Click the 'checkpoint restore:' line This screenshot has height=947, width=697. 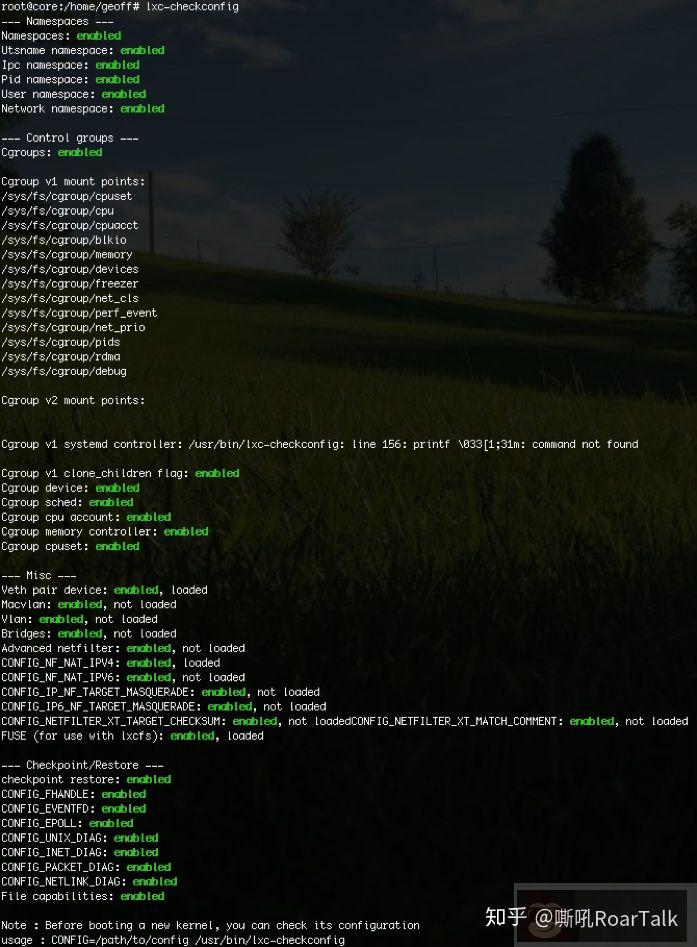pos(86,780)
